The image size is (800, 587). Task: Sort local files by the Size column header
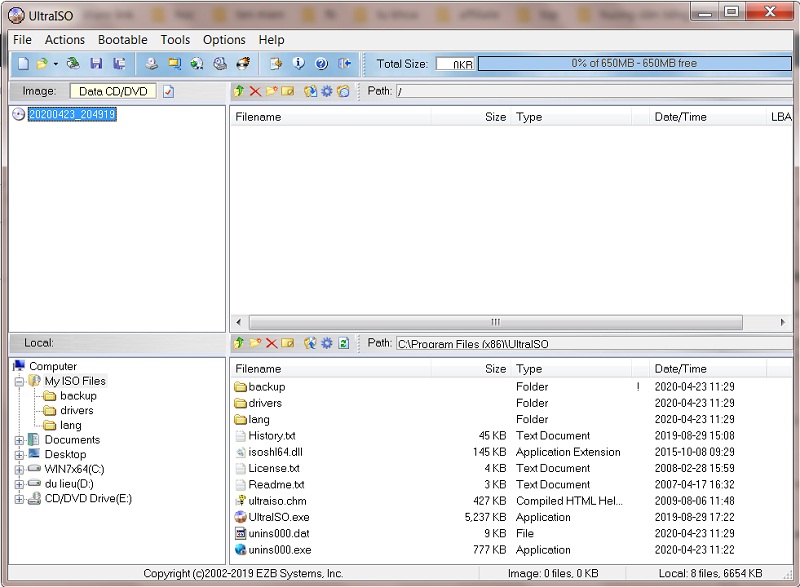[470, 369]
